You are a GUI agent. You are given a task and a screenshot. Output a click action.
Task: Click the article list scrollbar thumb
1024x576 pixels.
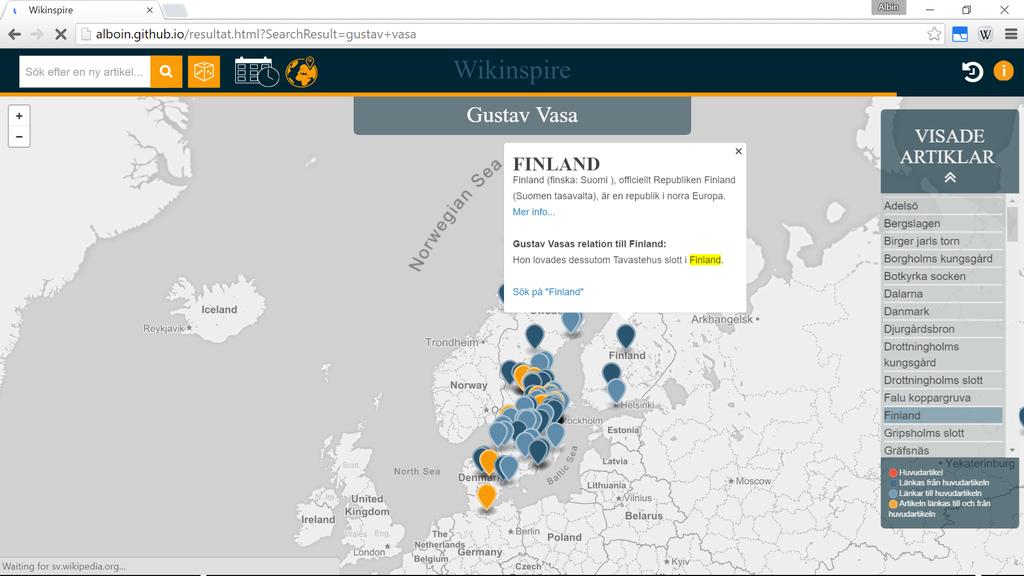[x=1012, y=224]
